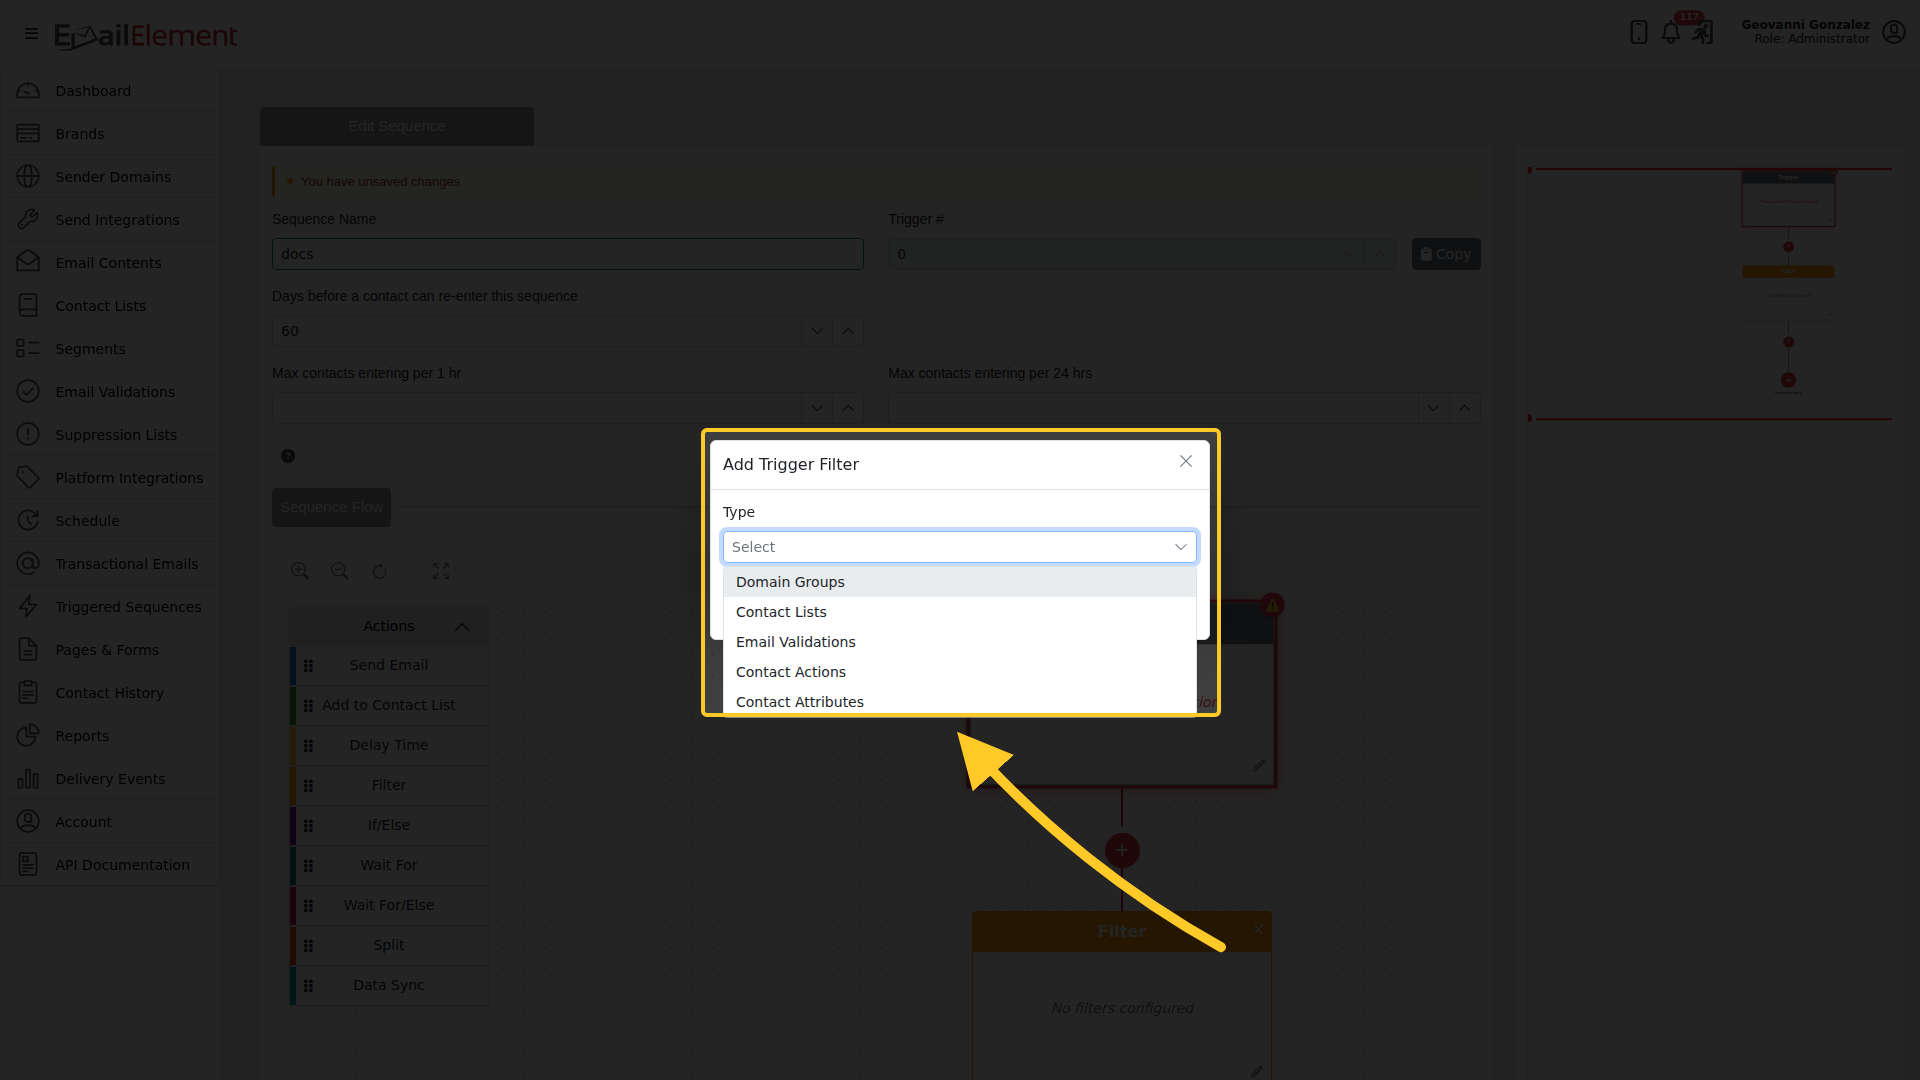Close the Add Trigger Filter dialog
Viewport: 1920px width, 1080px height.
pos(1186,461)
